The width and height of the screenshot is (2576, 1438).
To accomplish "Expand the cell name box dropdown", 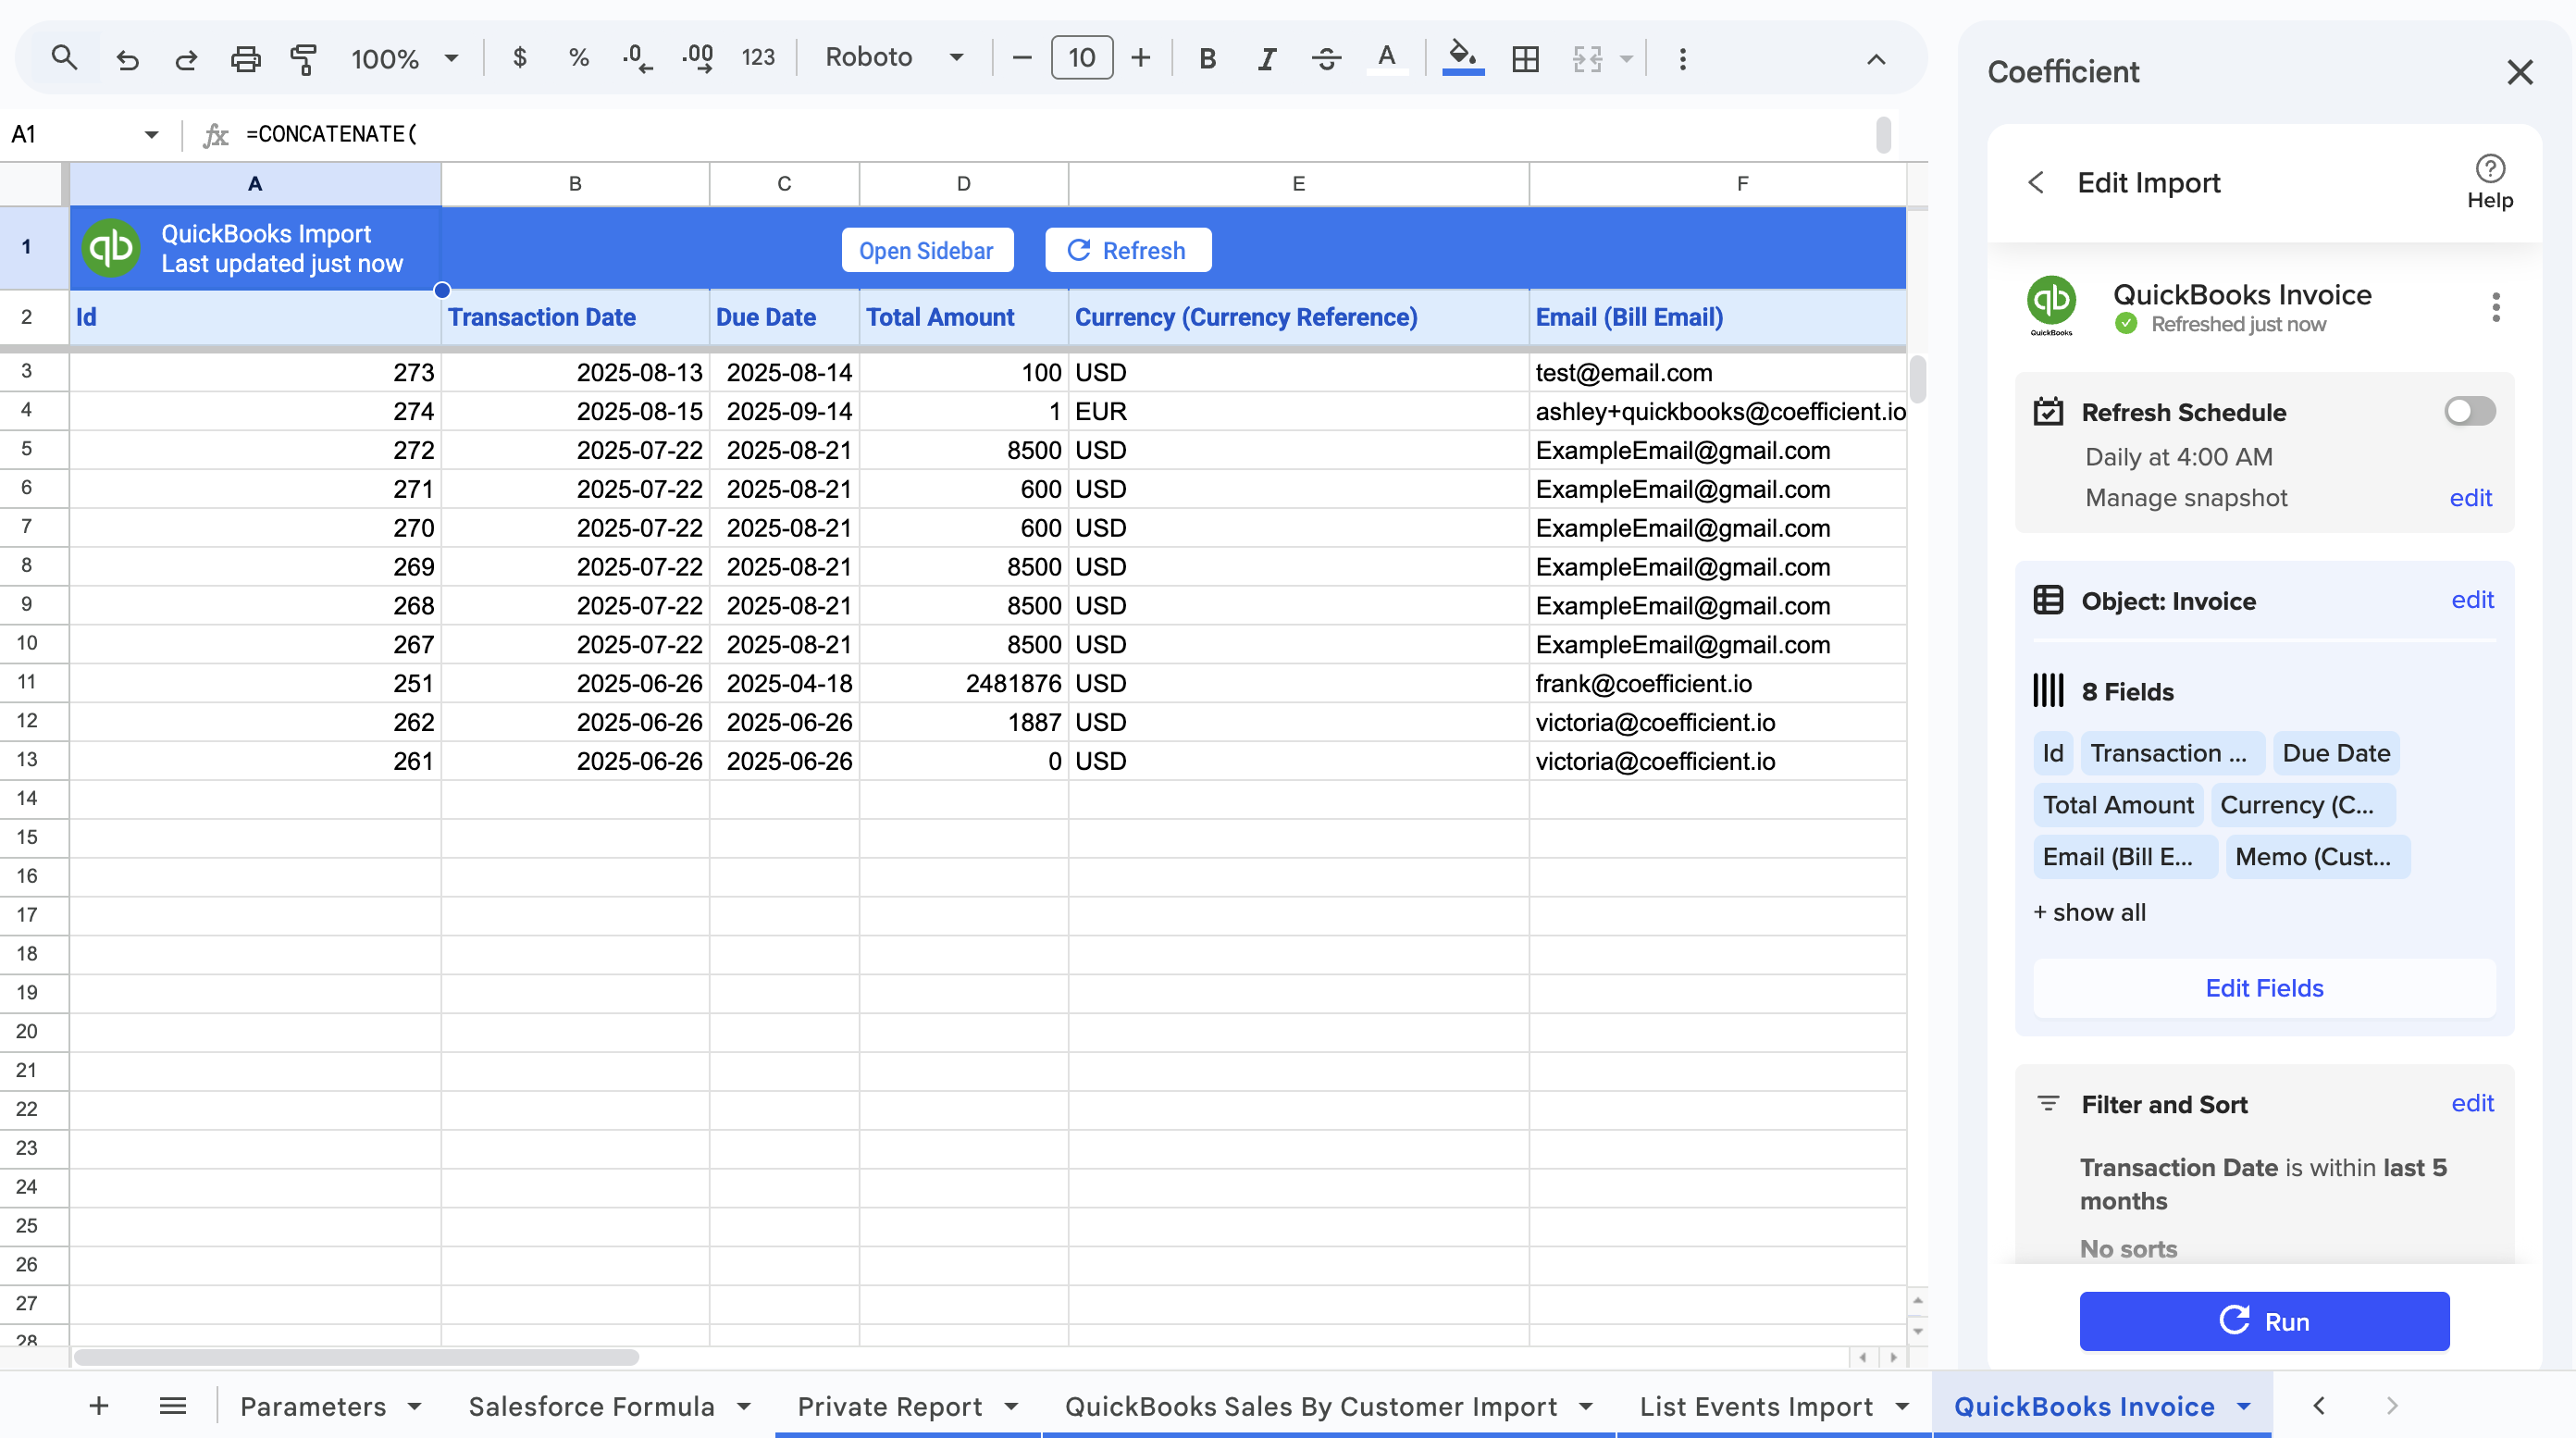I will pyautogui.click(x=151, y=134).
